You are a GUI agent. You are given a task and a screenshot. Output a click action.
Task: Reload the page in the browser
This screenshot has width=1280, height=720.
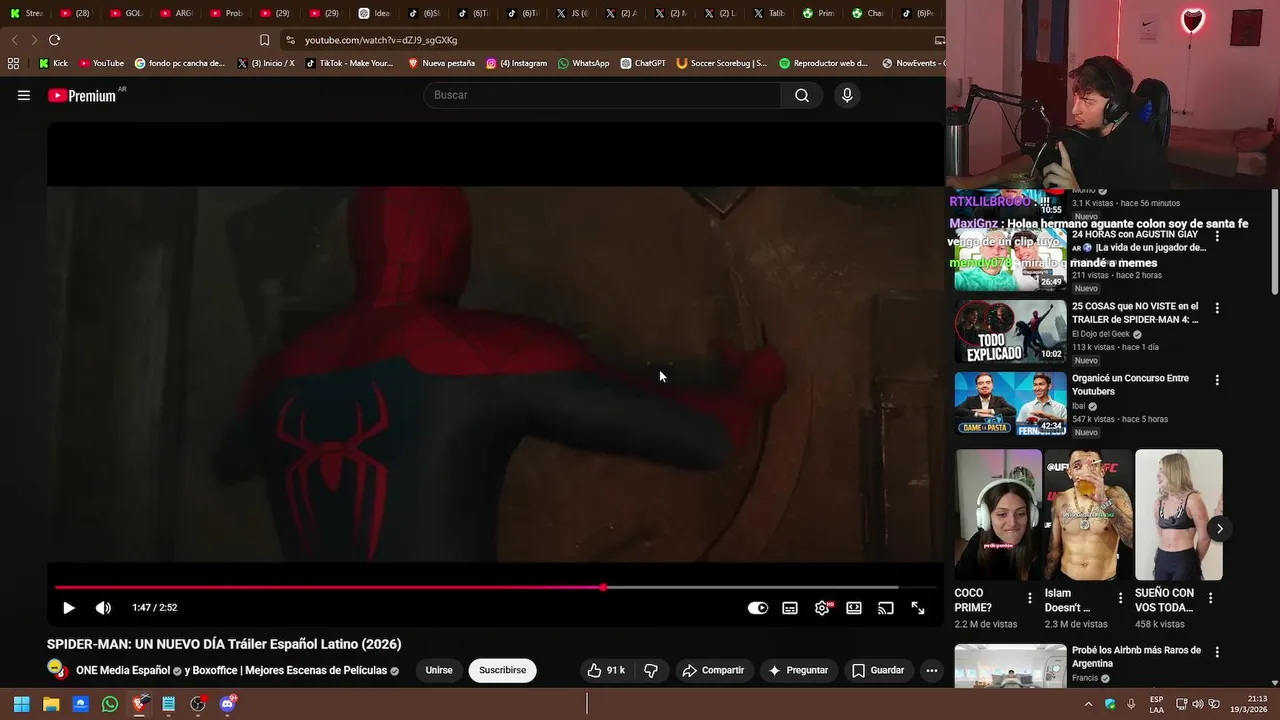pyautogui.click(x=54, y=40)
